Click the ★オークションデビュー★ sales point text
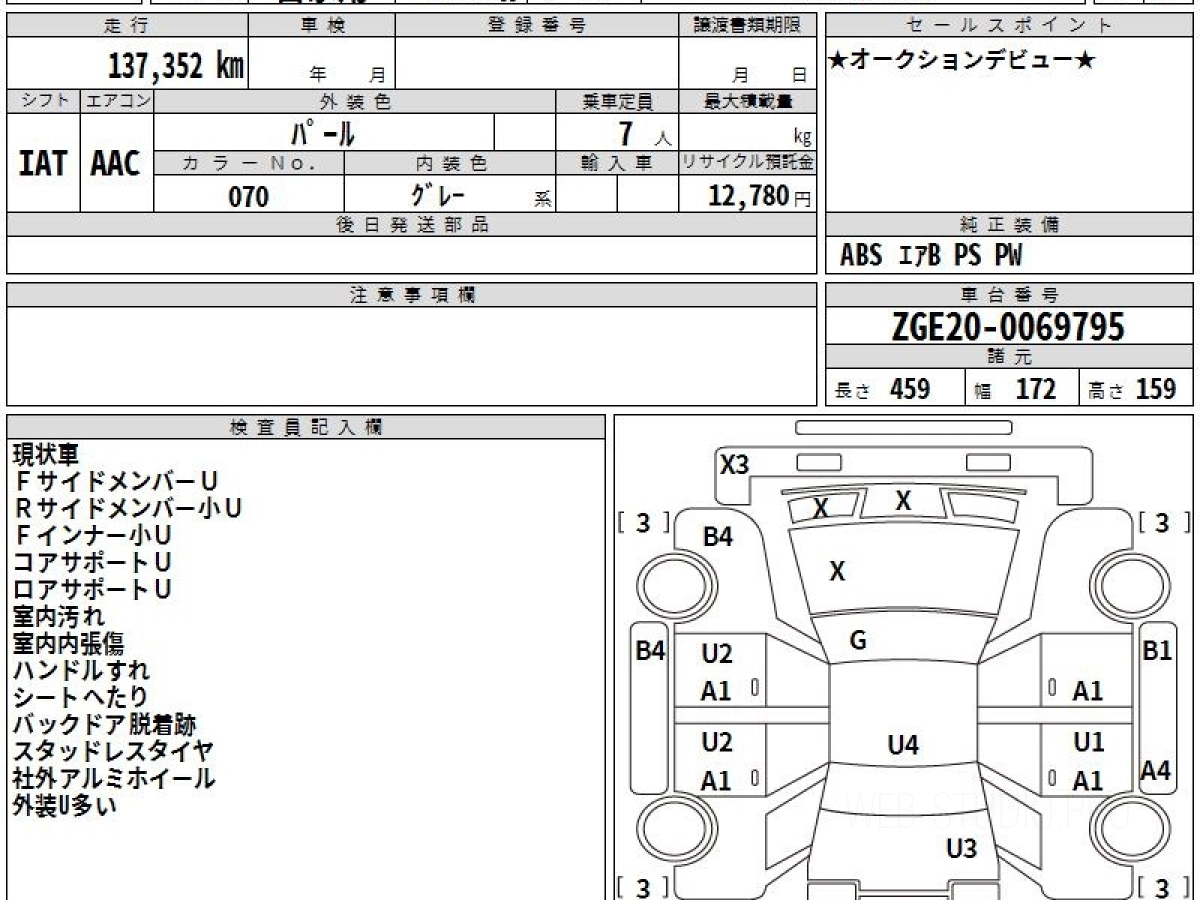The height and width of the screenshot is (900, 1200). (x=963, y=61)
